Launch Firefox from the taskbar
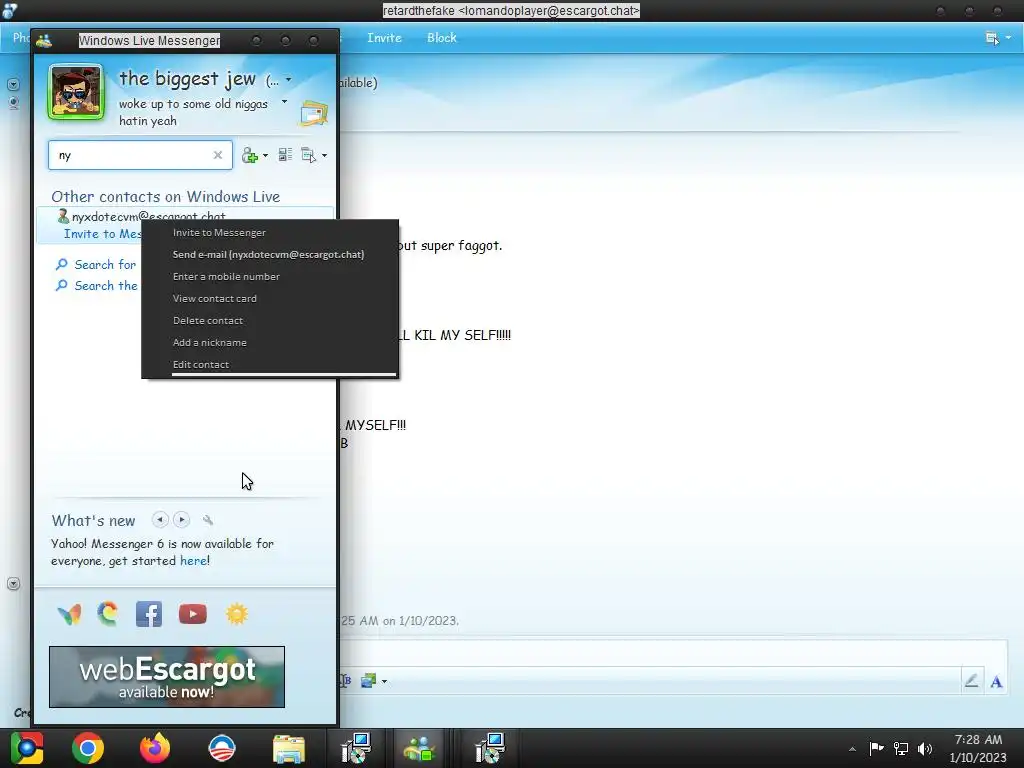The width and height of the screenshot is (1024, 768). point(155,748)
